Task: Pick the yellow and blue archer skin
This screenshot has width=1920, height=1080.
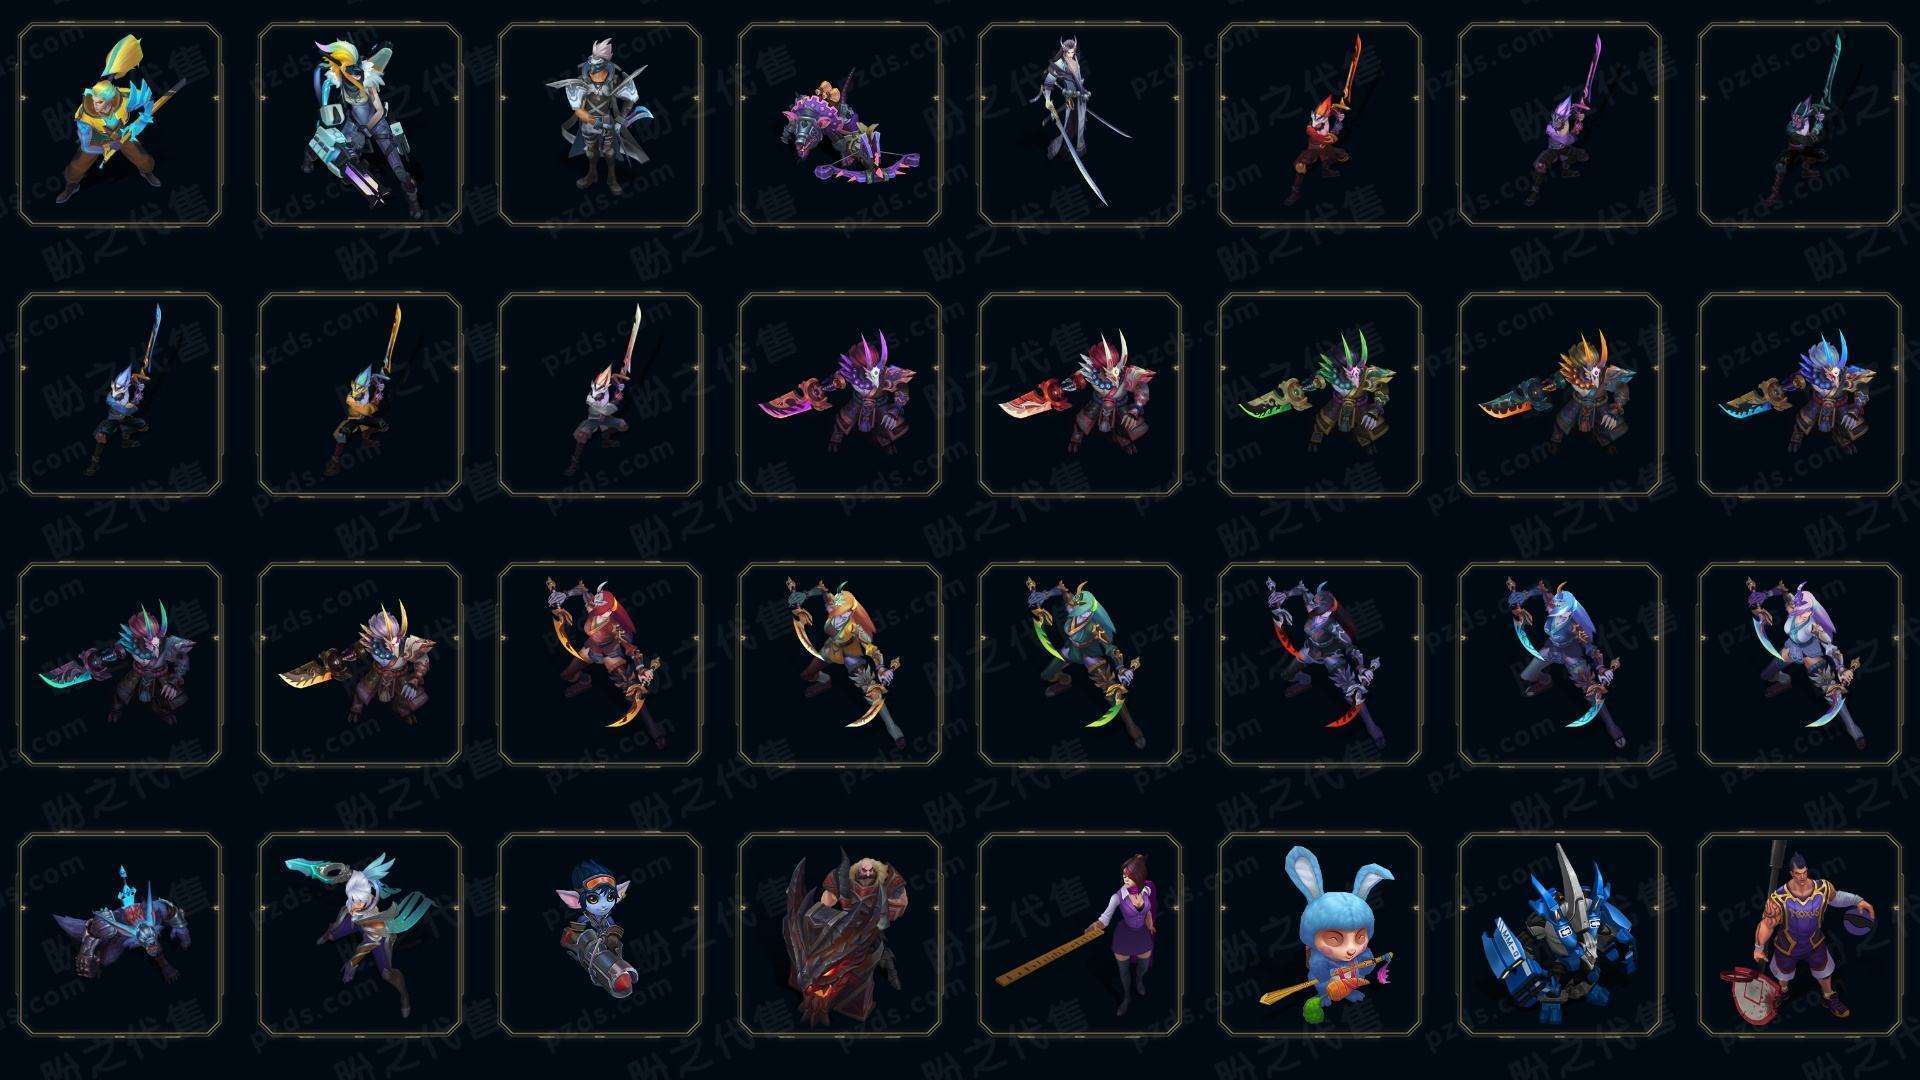Action: (x=119, y=124)
